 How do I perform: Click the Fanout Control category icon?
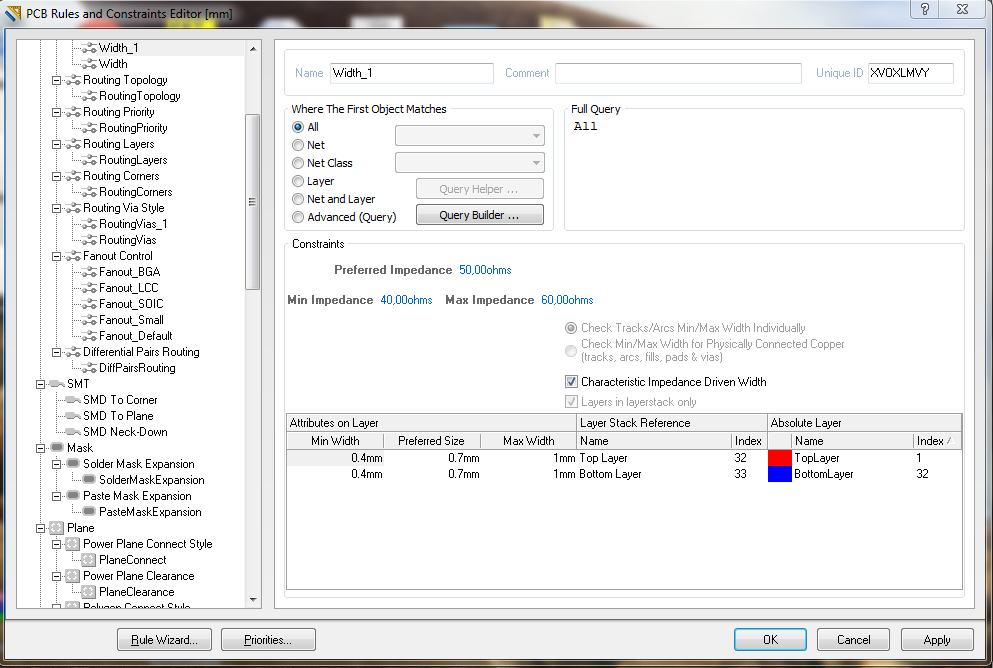click(73, 256)
